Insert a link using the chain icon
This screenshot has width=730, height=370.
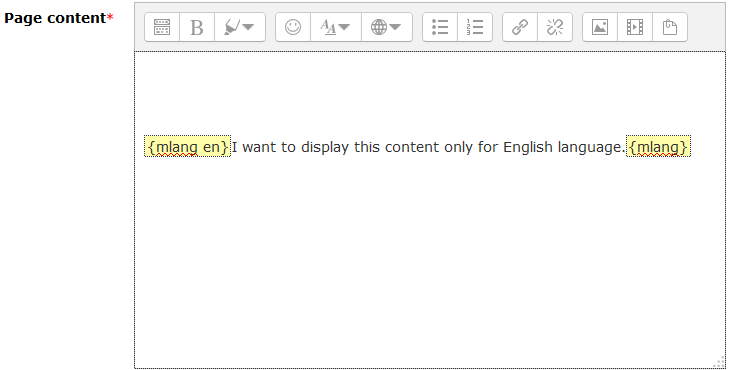[x=520, y=27]
